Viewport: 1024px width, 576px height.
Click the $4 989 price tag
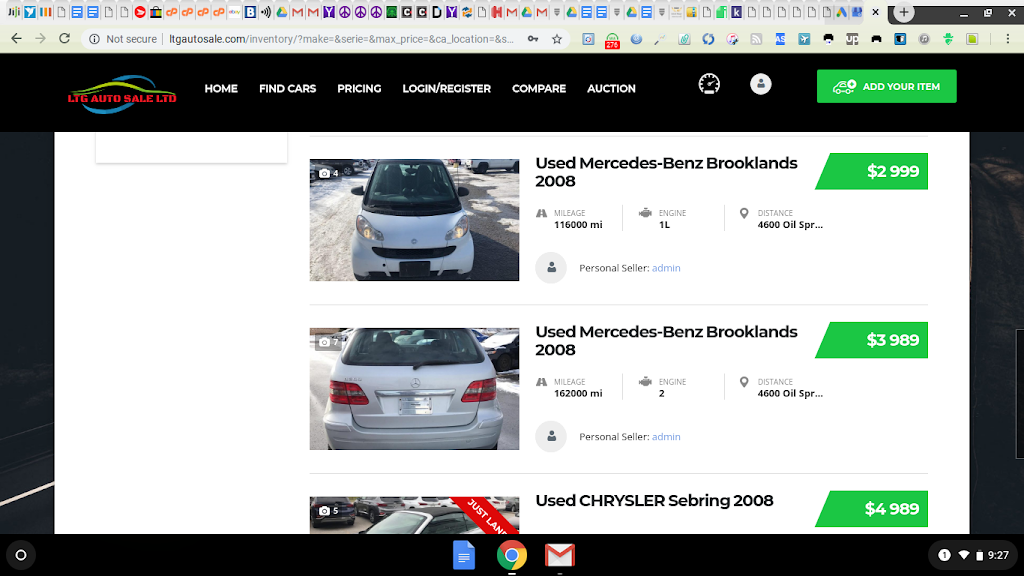(872, 508)
